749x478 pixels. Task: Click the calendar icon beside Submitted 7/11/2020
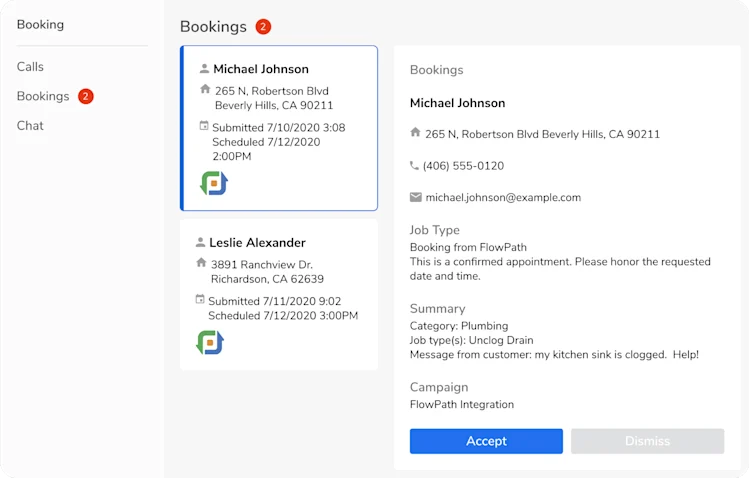coord(200,299)
